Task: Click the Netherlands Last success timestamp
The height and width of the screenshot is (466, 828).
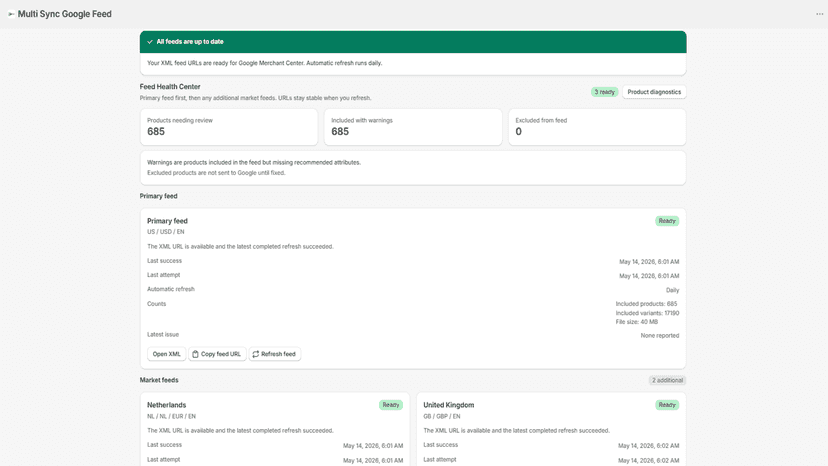Action: click(x=373, y=446)
